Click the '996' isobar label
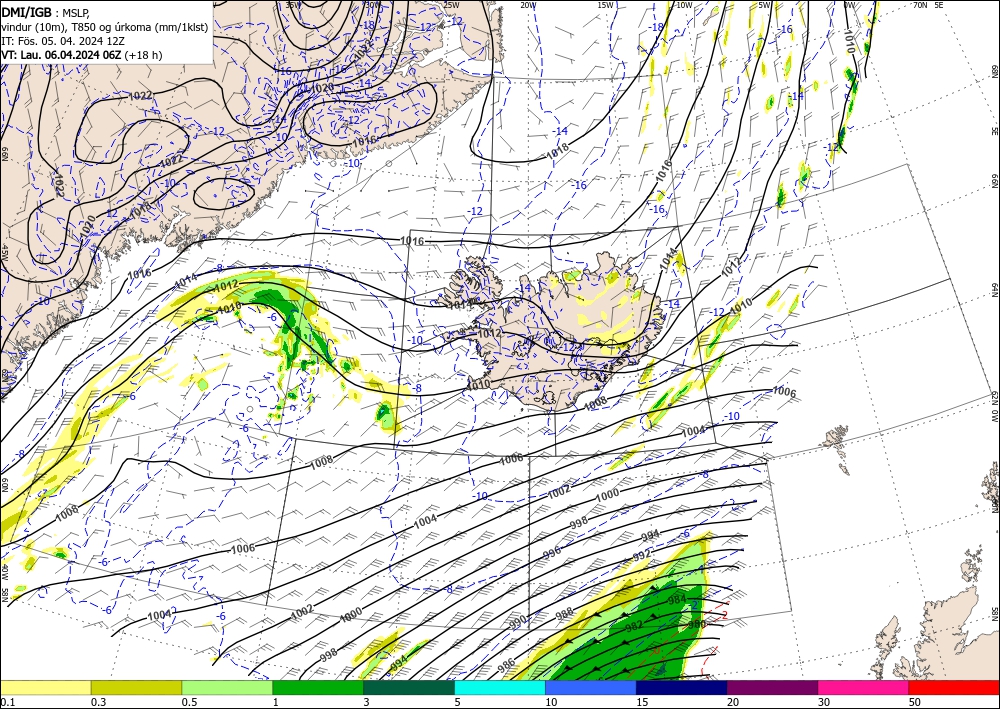Image resolution: width=1000 pixels, height=709 pixels. tap(552, 553)
